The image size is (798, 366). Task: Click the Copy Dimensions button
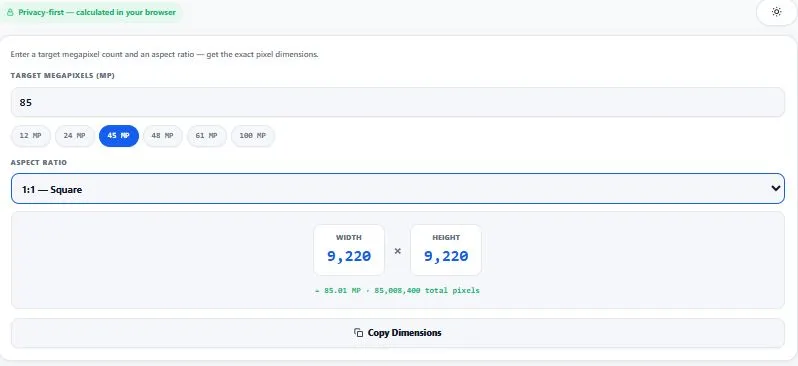[397, 333]
